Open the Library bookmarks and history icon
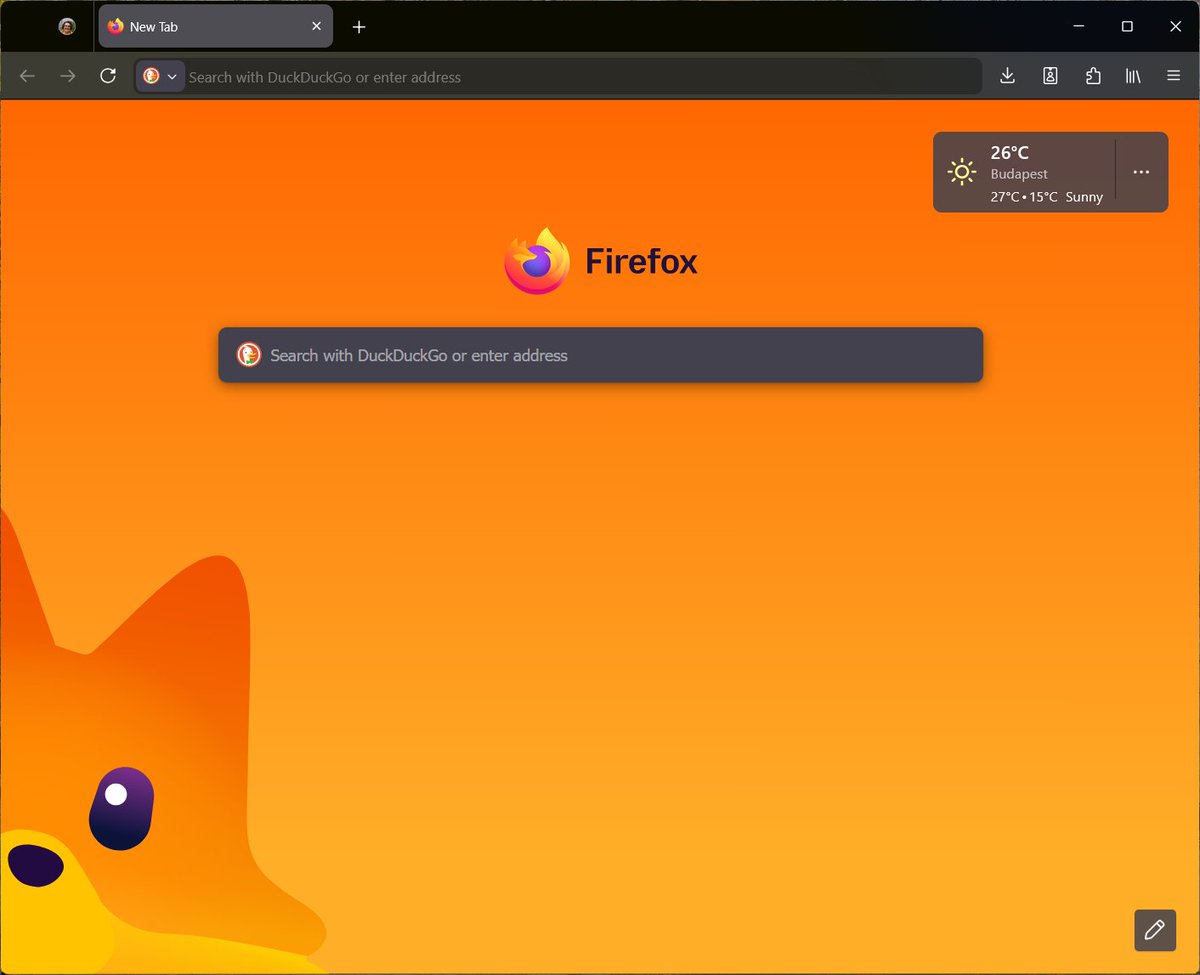1200x975 pixels. click(1133, 76)
